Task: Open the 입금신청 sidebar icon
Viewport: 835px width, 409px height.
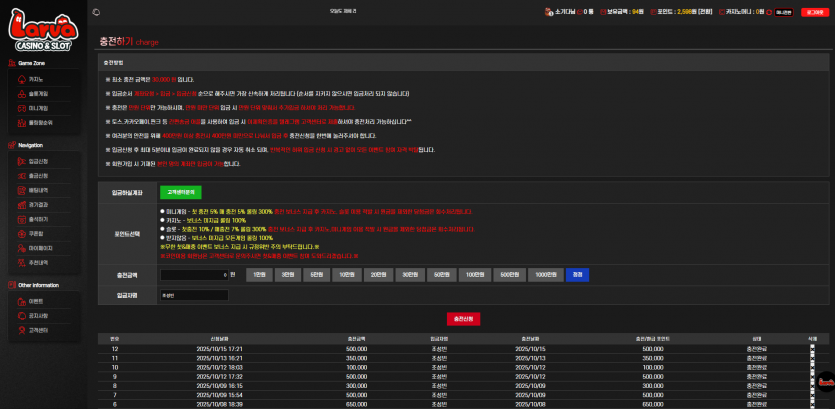Action: [21, 161]
